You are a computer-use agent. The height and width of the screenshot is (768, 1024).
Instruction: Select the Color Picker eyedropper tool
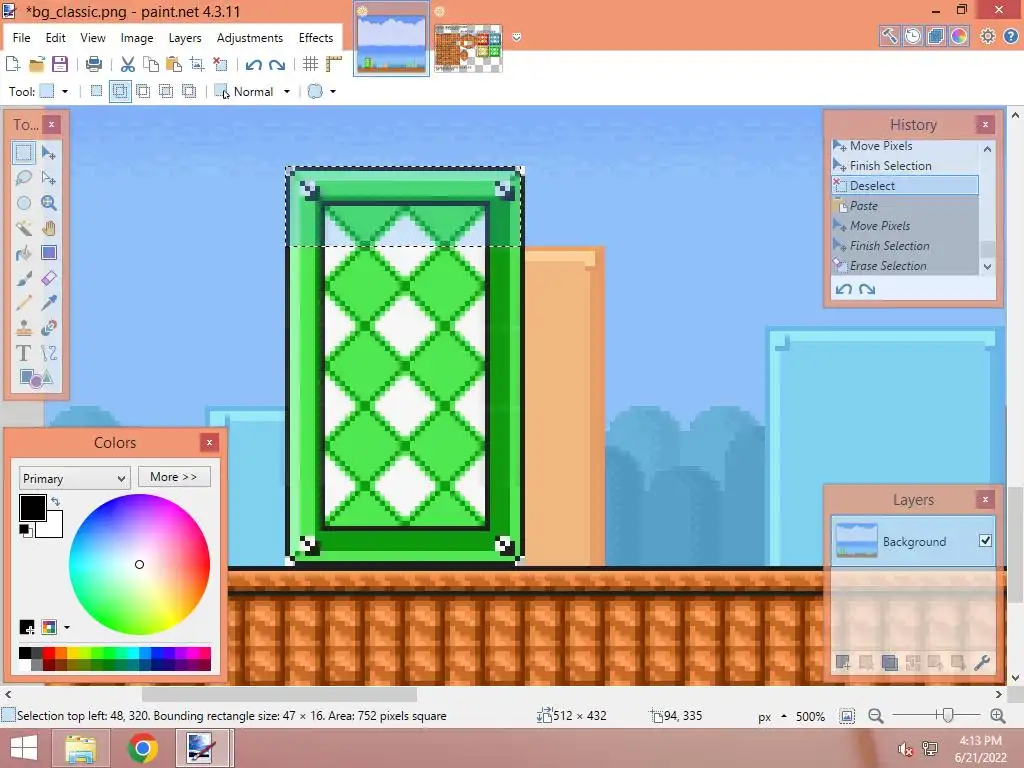(x=49, y=303)
